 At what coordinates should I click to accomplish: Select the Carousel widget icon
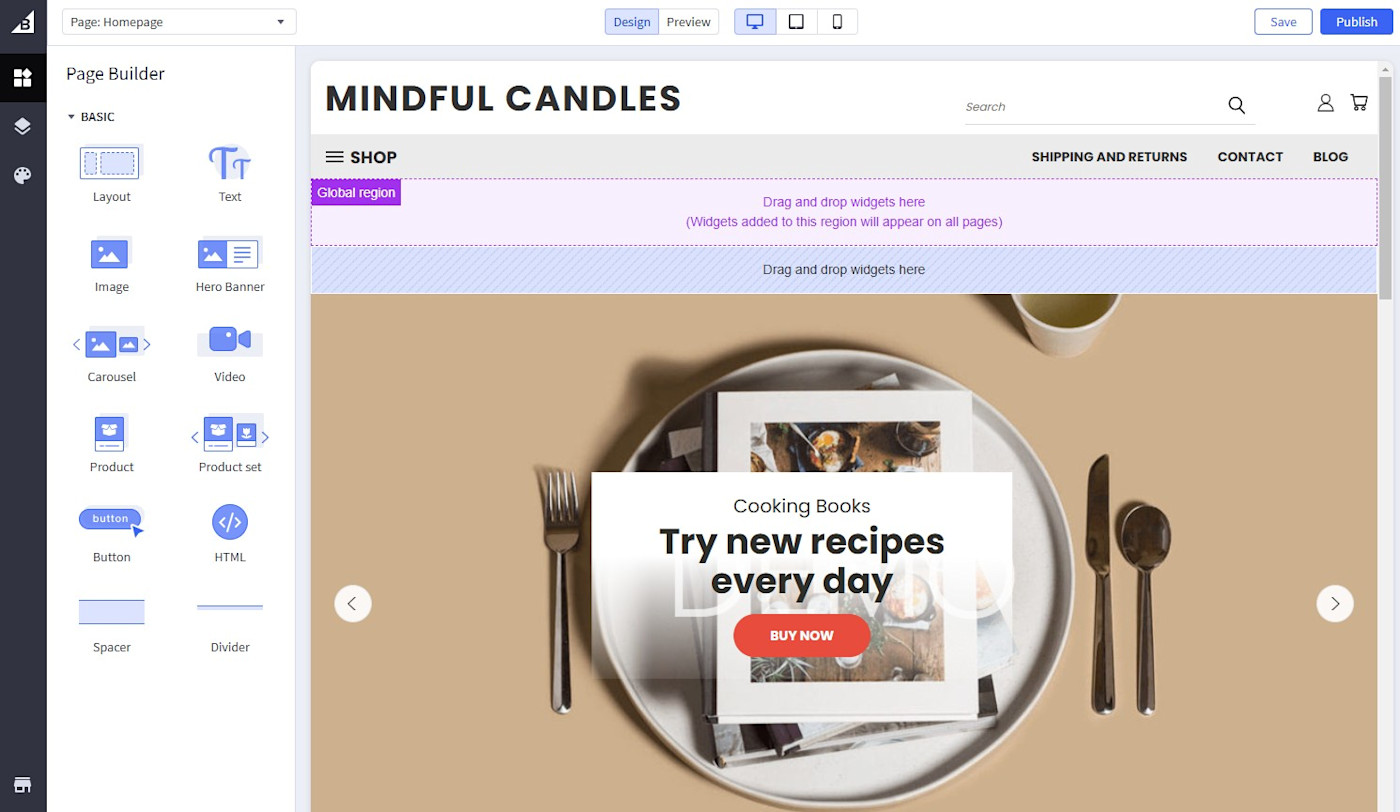click(x=112, y=344)
